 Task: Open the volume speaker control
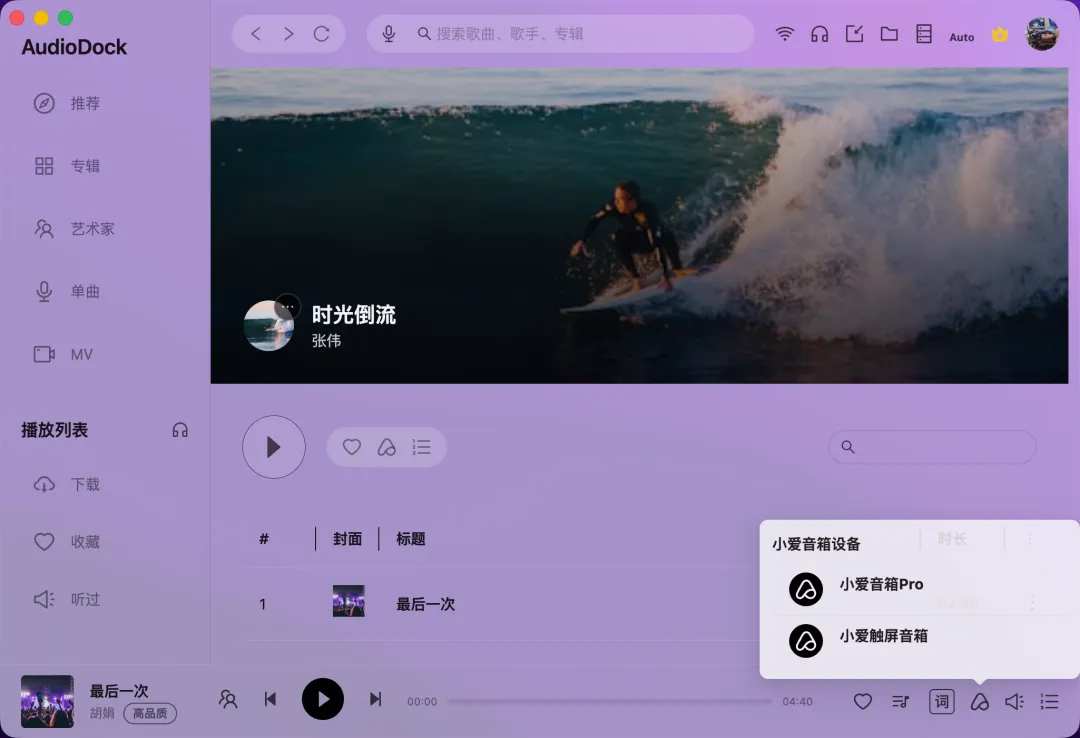coord(1014,701)
